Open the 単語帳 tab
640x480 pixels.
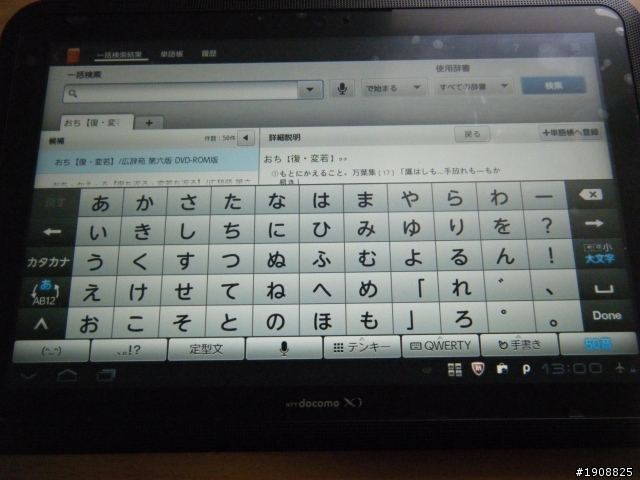(172, 54)
